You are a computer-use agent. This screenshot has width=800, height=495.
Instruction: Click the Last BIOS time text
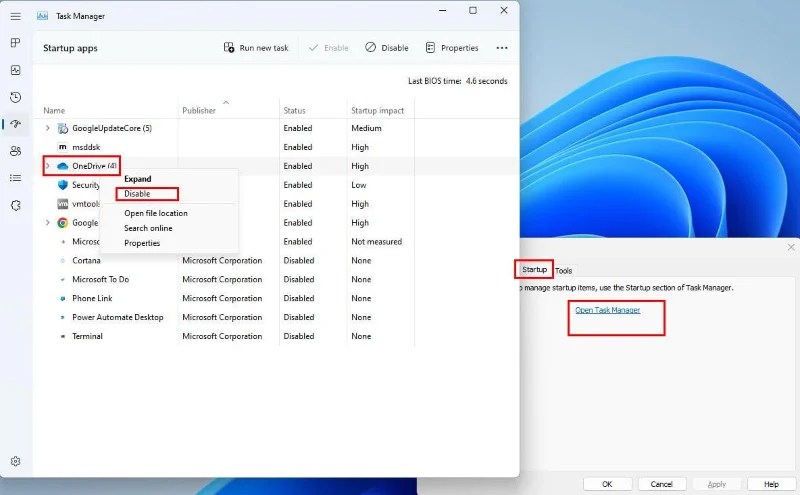[x=458, y=81]
